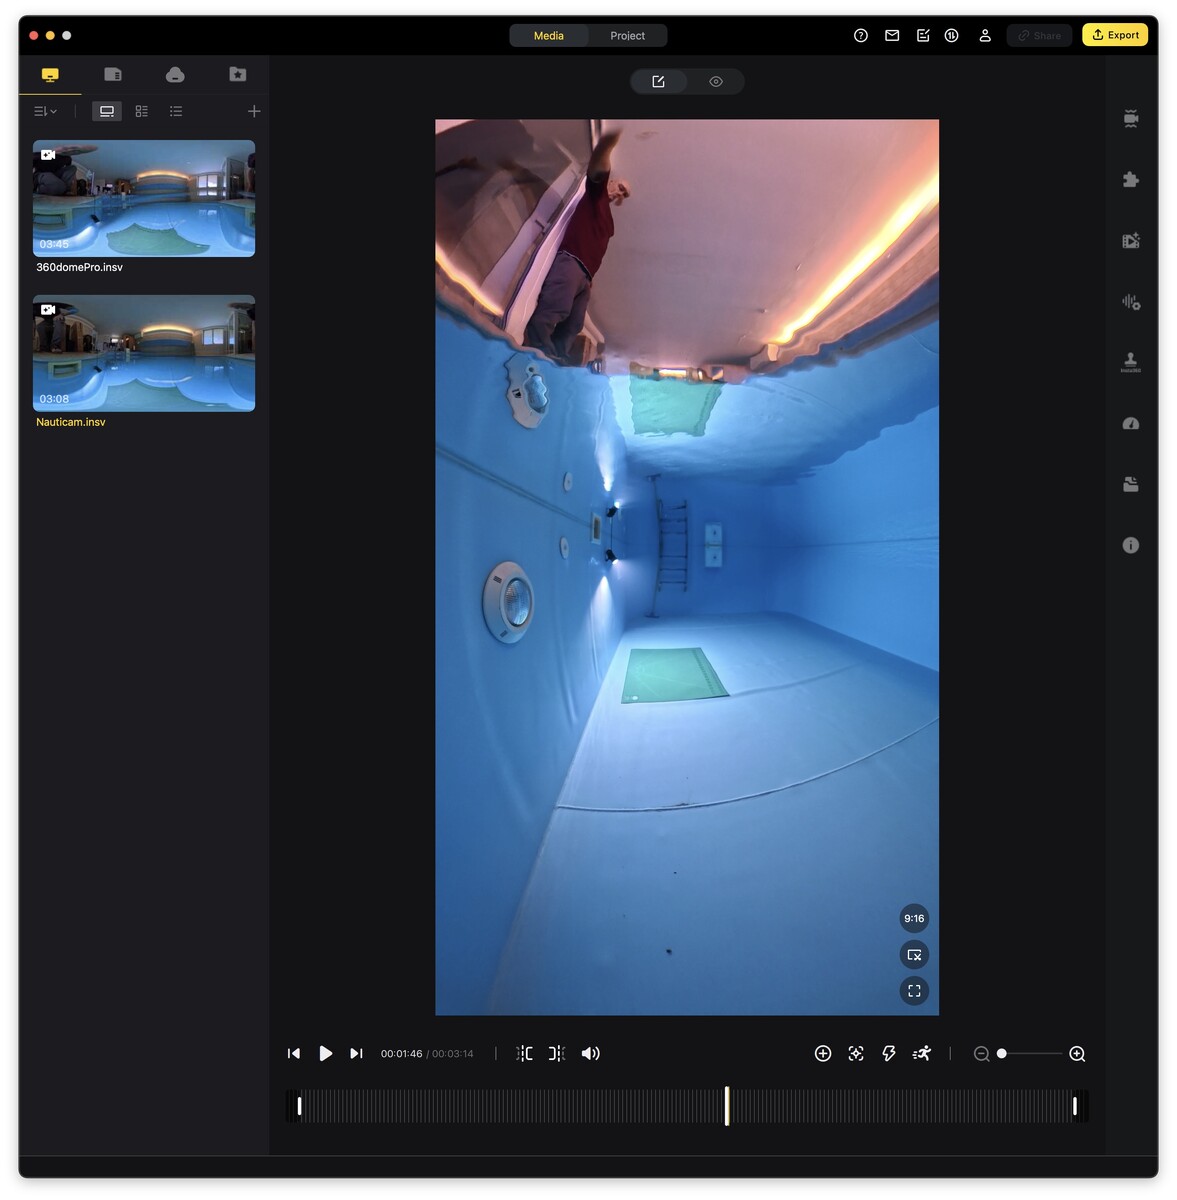The image size is (1177, 1200).
Task: Open the starred/favorites media source
Action: coord(237,74)
